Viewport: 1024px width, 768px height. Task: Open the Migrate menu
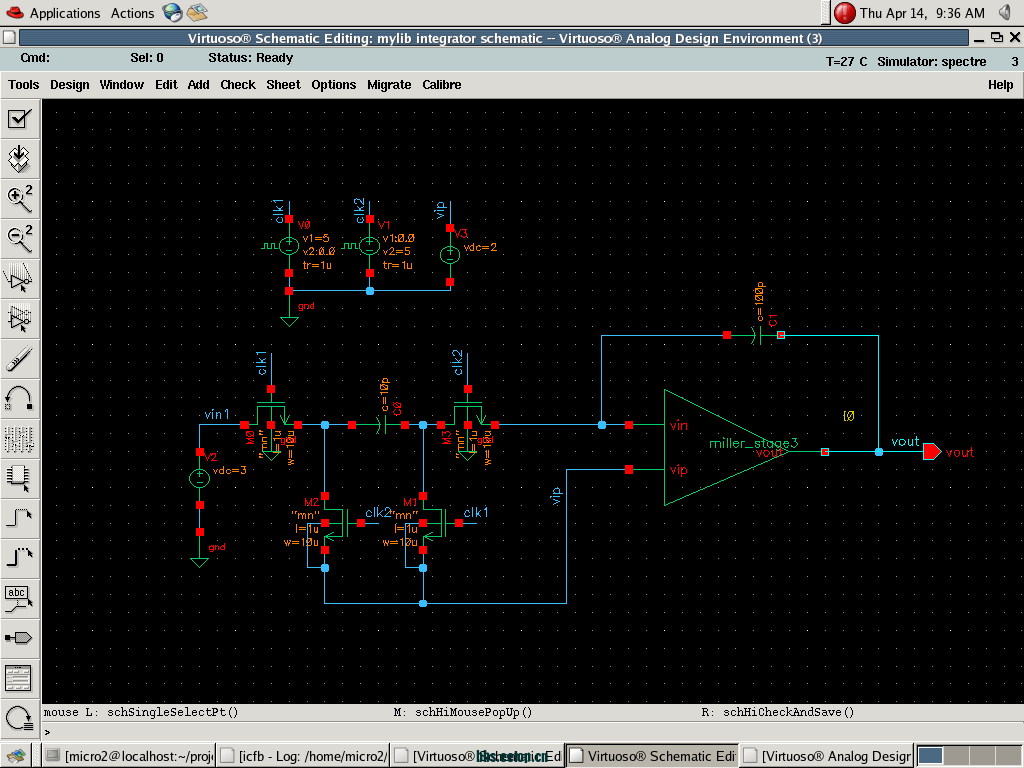pyautogui.click(x=389, y=85)
